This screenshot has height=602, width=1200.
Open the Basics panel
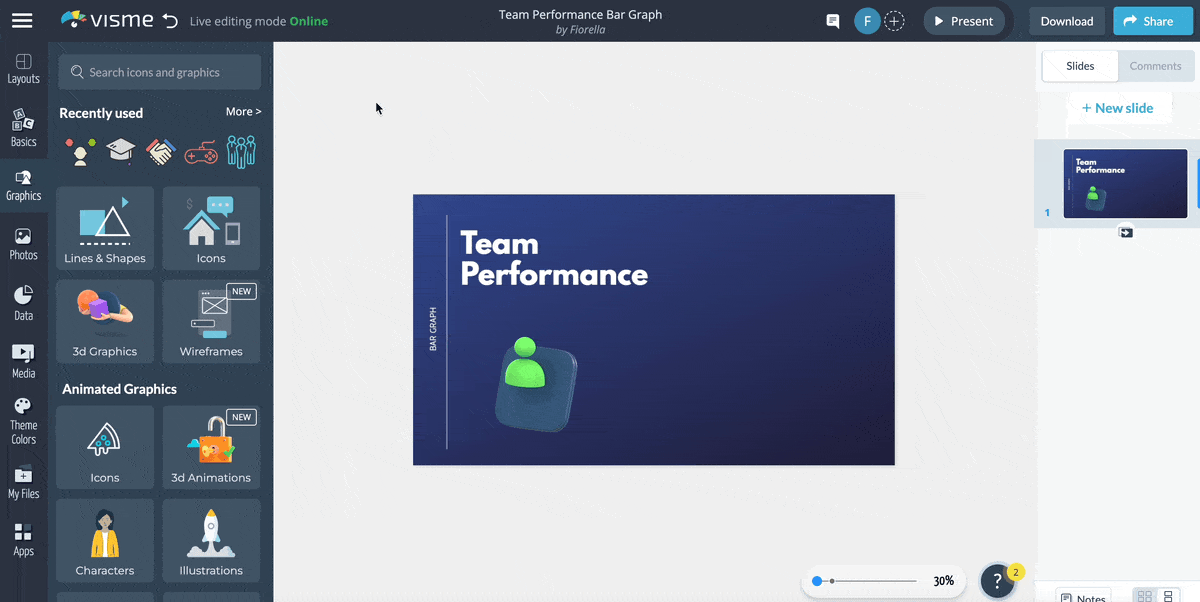click(x=24, y=126)
